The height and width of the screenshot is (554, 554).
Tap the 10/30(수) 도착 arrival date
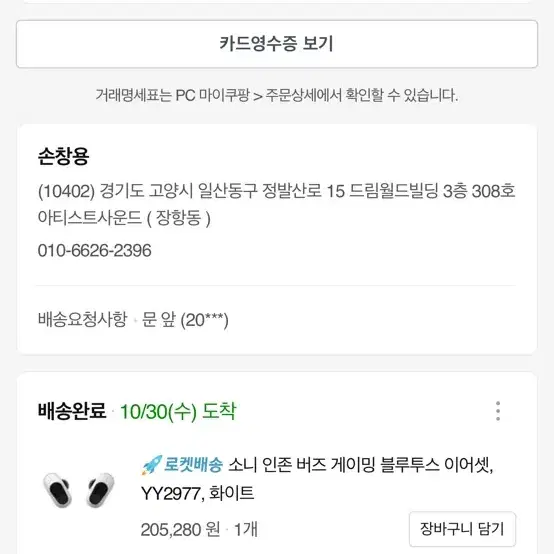point(178,412)
